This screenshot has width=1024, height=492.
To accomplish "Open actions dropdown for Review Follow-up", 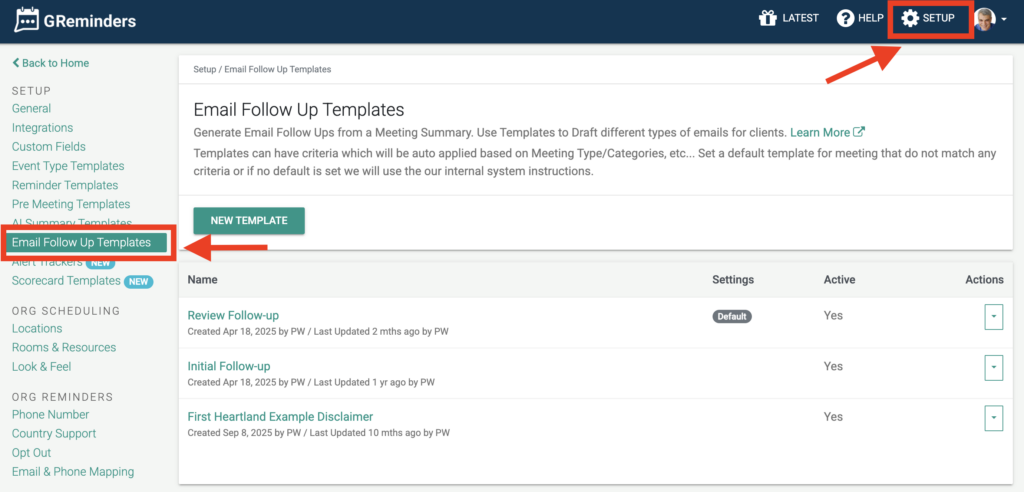I will (993, 316).
